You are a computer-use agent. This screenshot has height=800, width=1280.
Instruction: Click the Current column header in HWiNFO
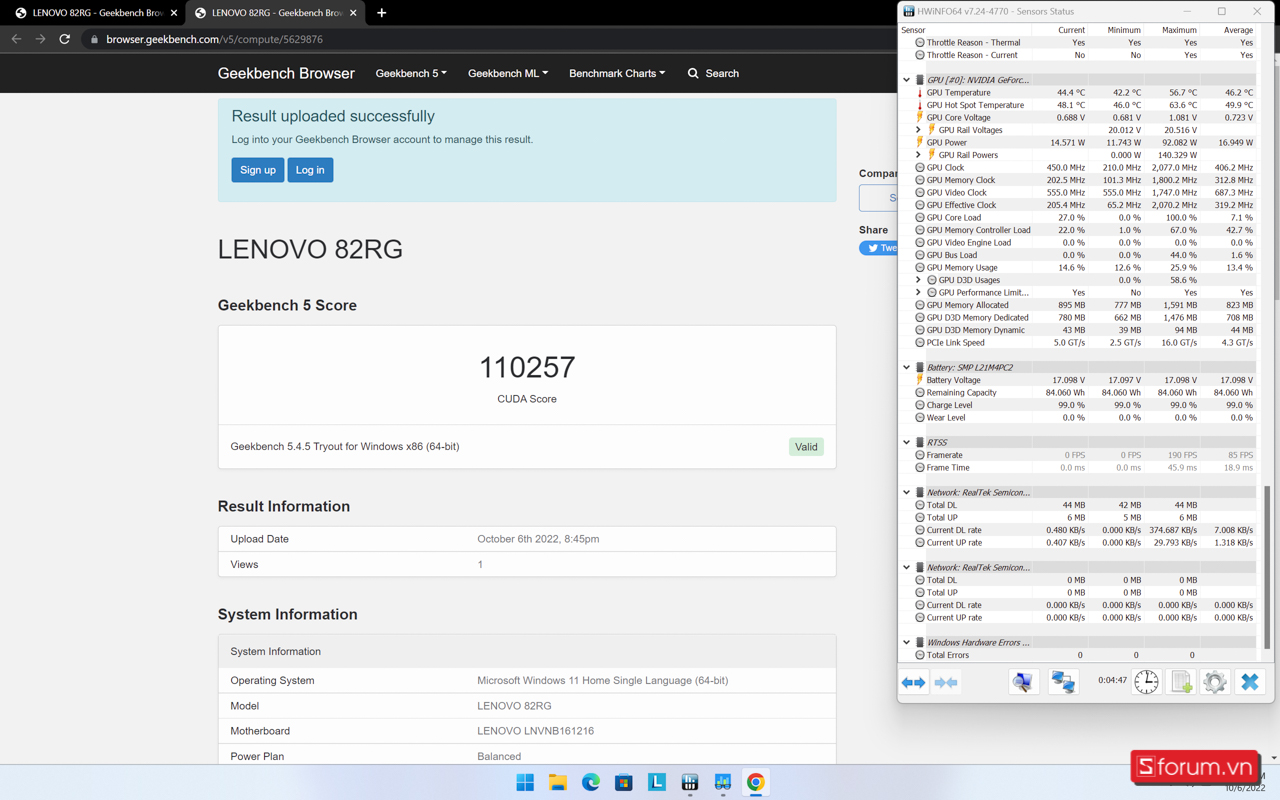click(x=1071, y=30)
